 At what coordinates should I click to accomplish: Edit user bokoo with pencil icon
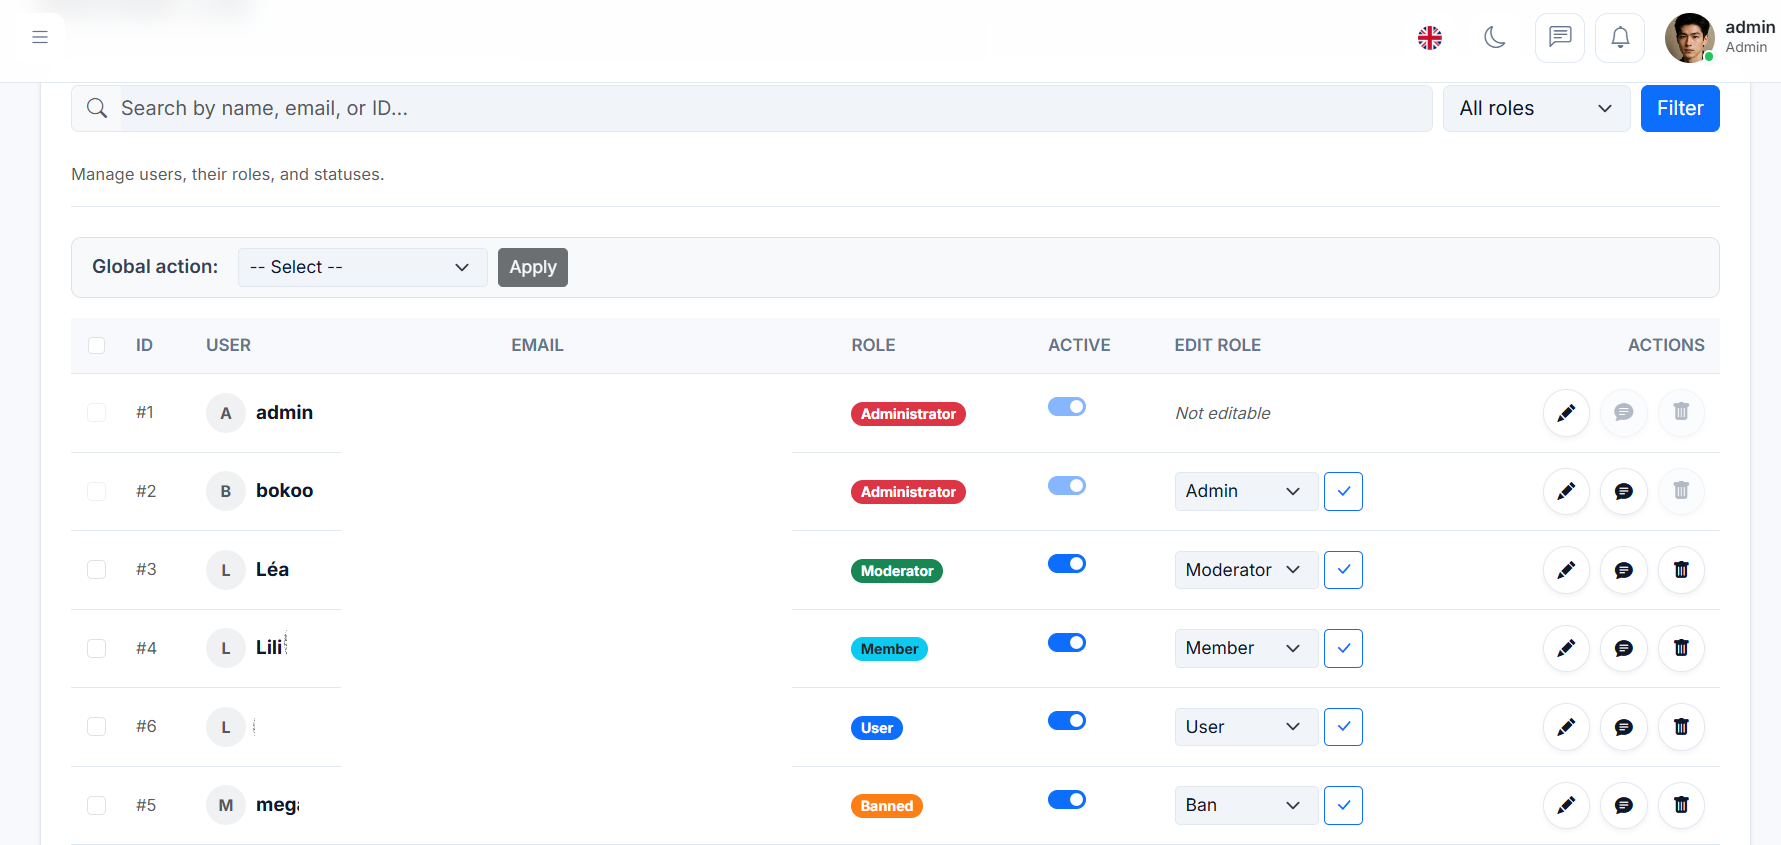1566,491
